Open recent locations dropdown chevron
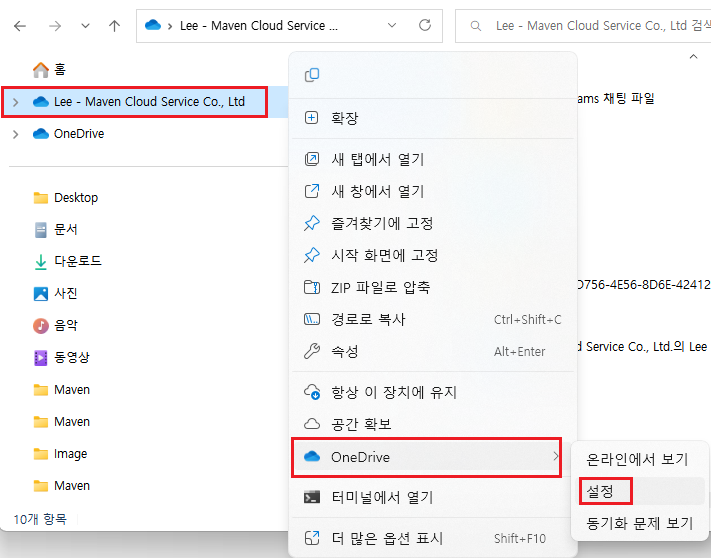The image size is (711, 558). point(85,26)
